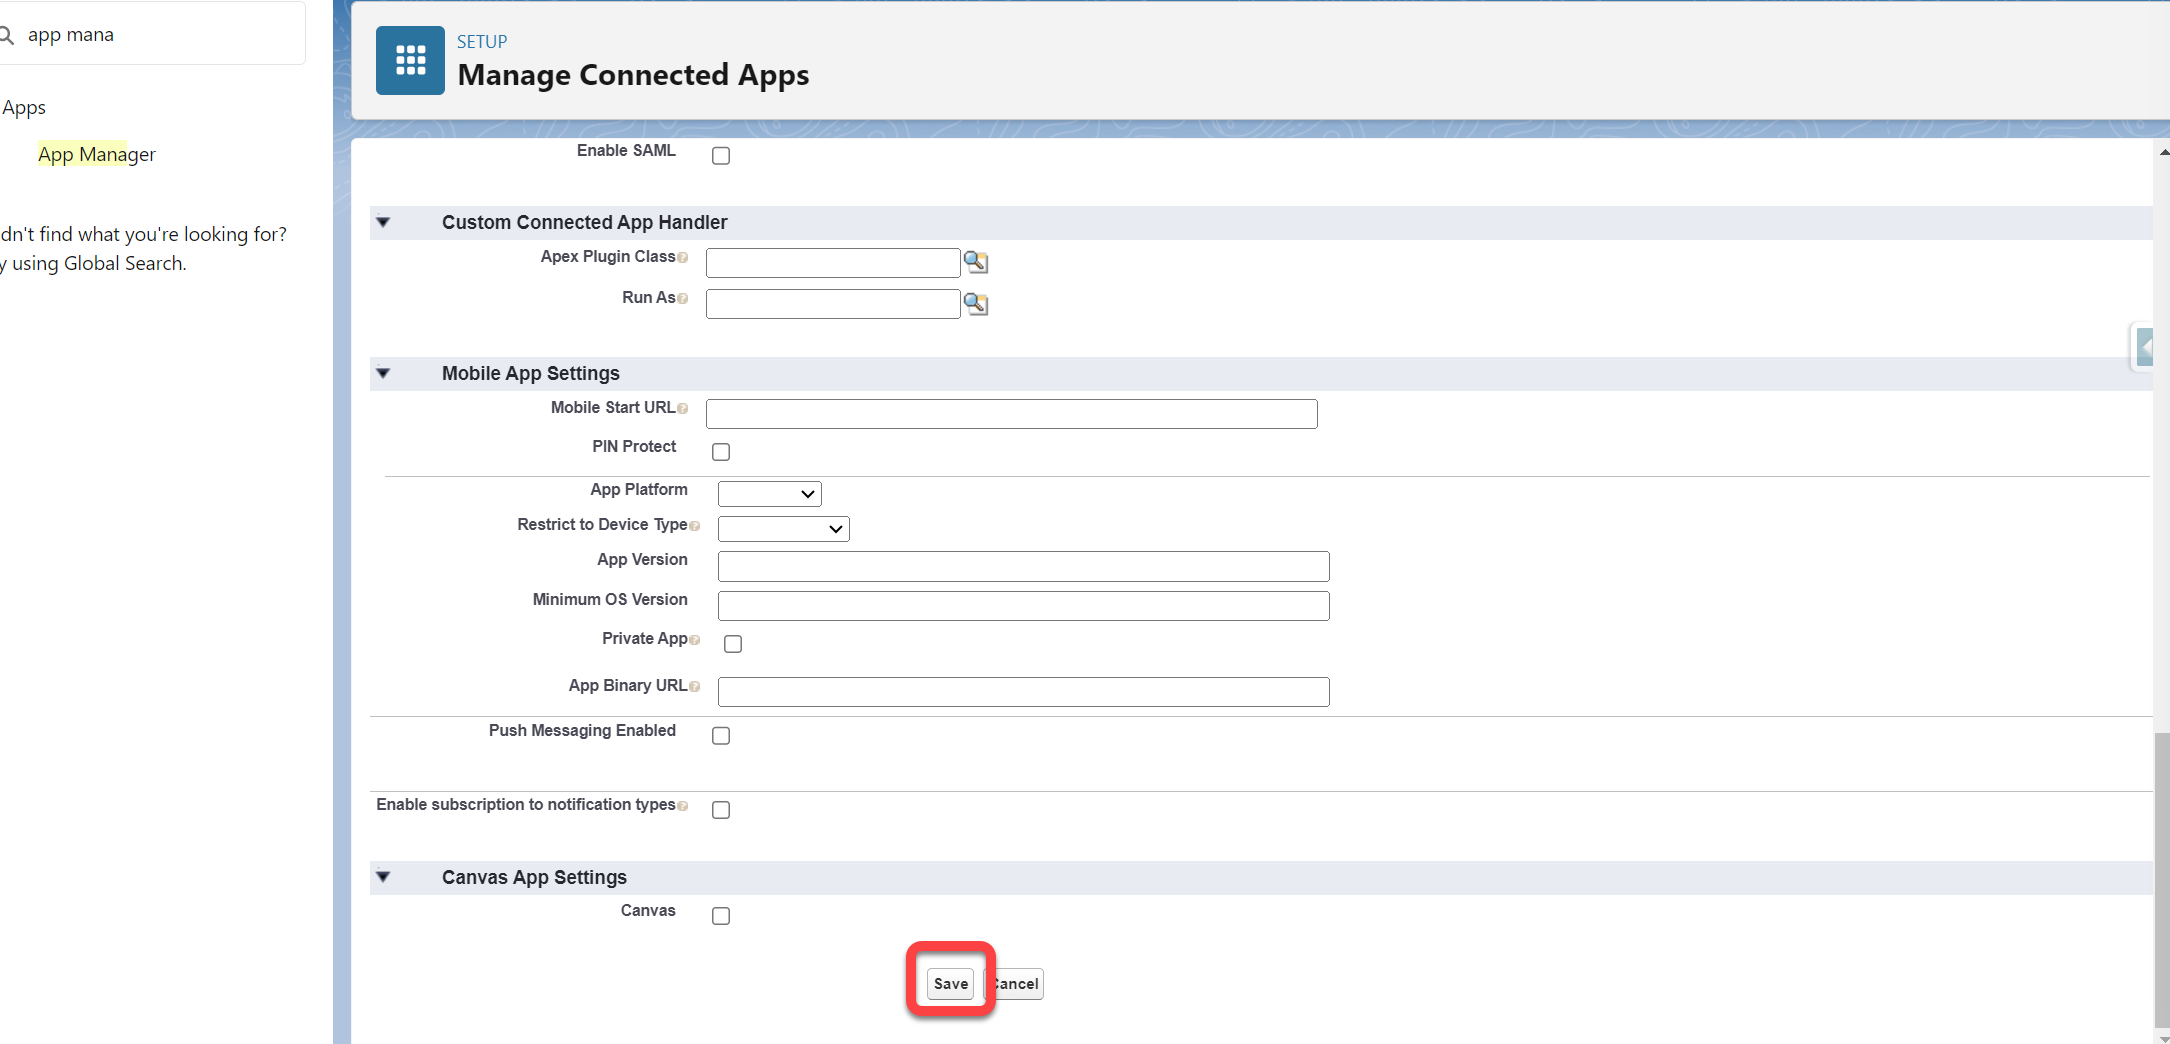Click help icon next to Private App
The width and height of the screenshot is (2170, 1044).
click(x=695, y=640)
